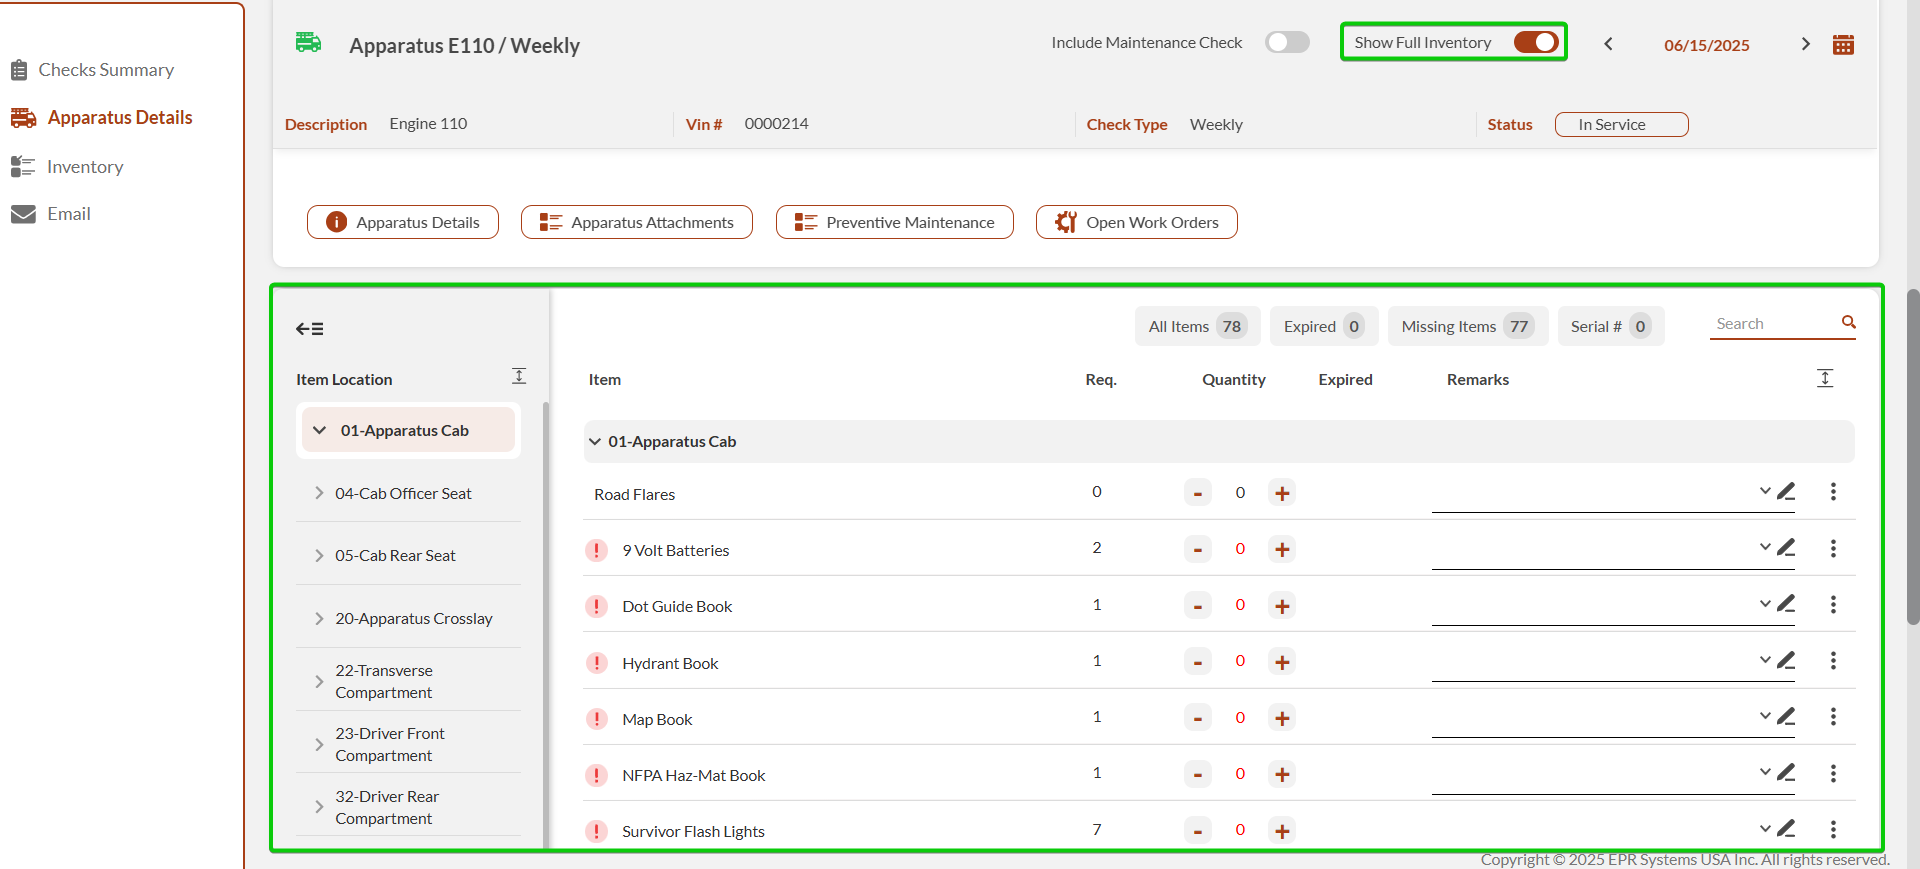The width and height of the screenshot is (1920, 869).
Task: Click the Open Work Orders button
Action: (1136, 222)
